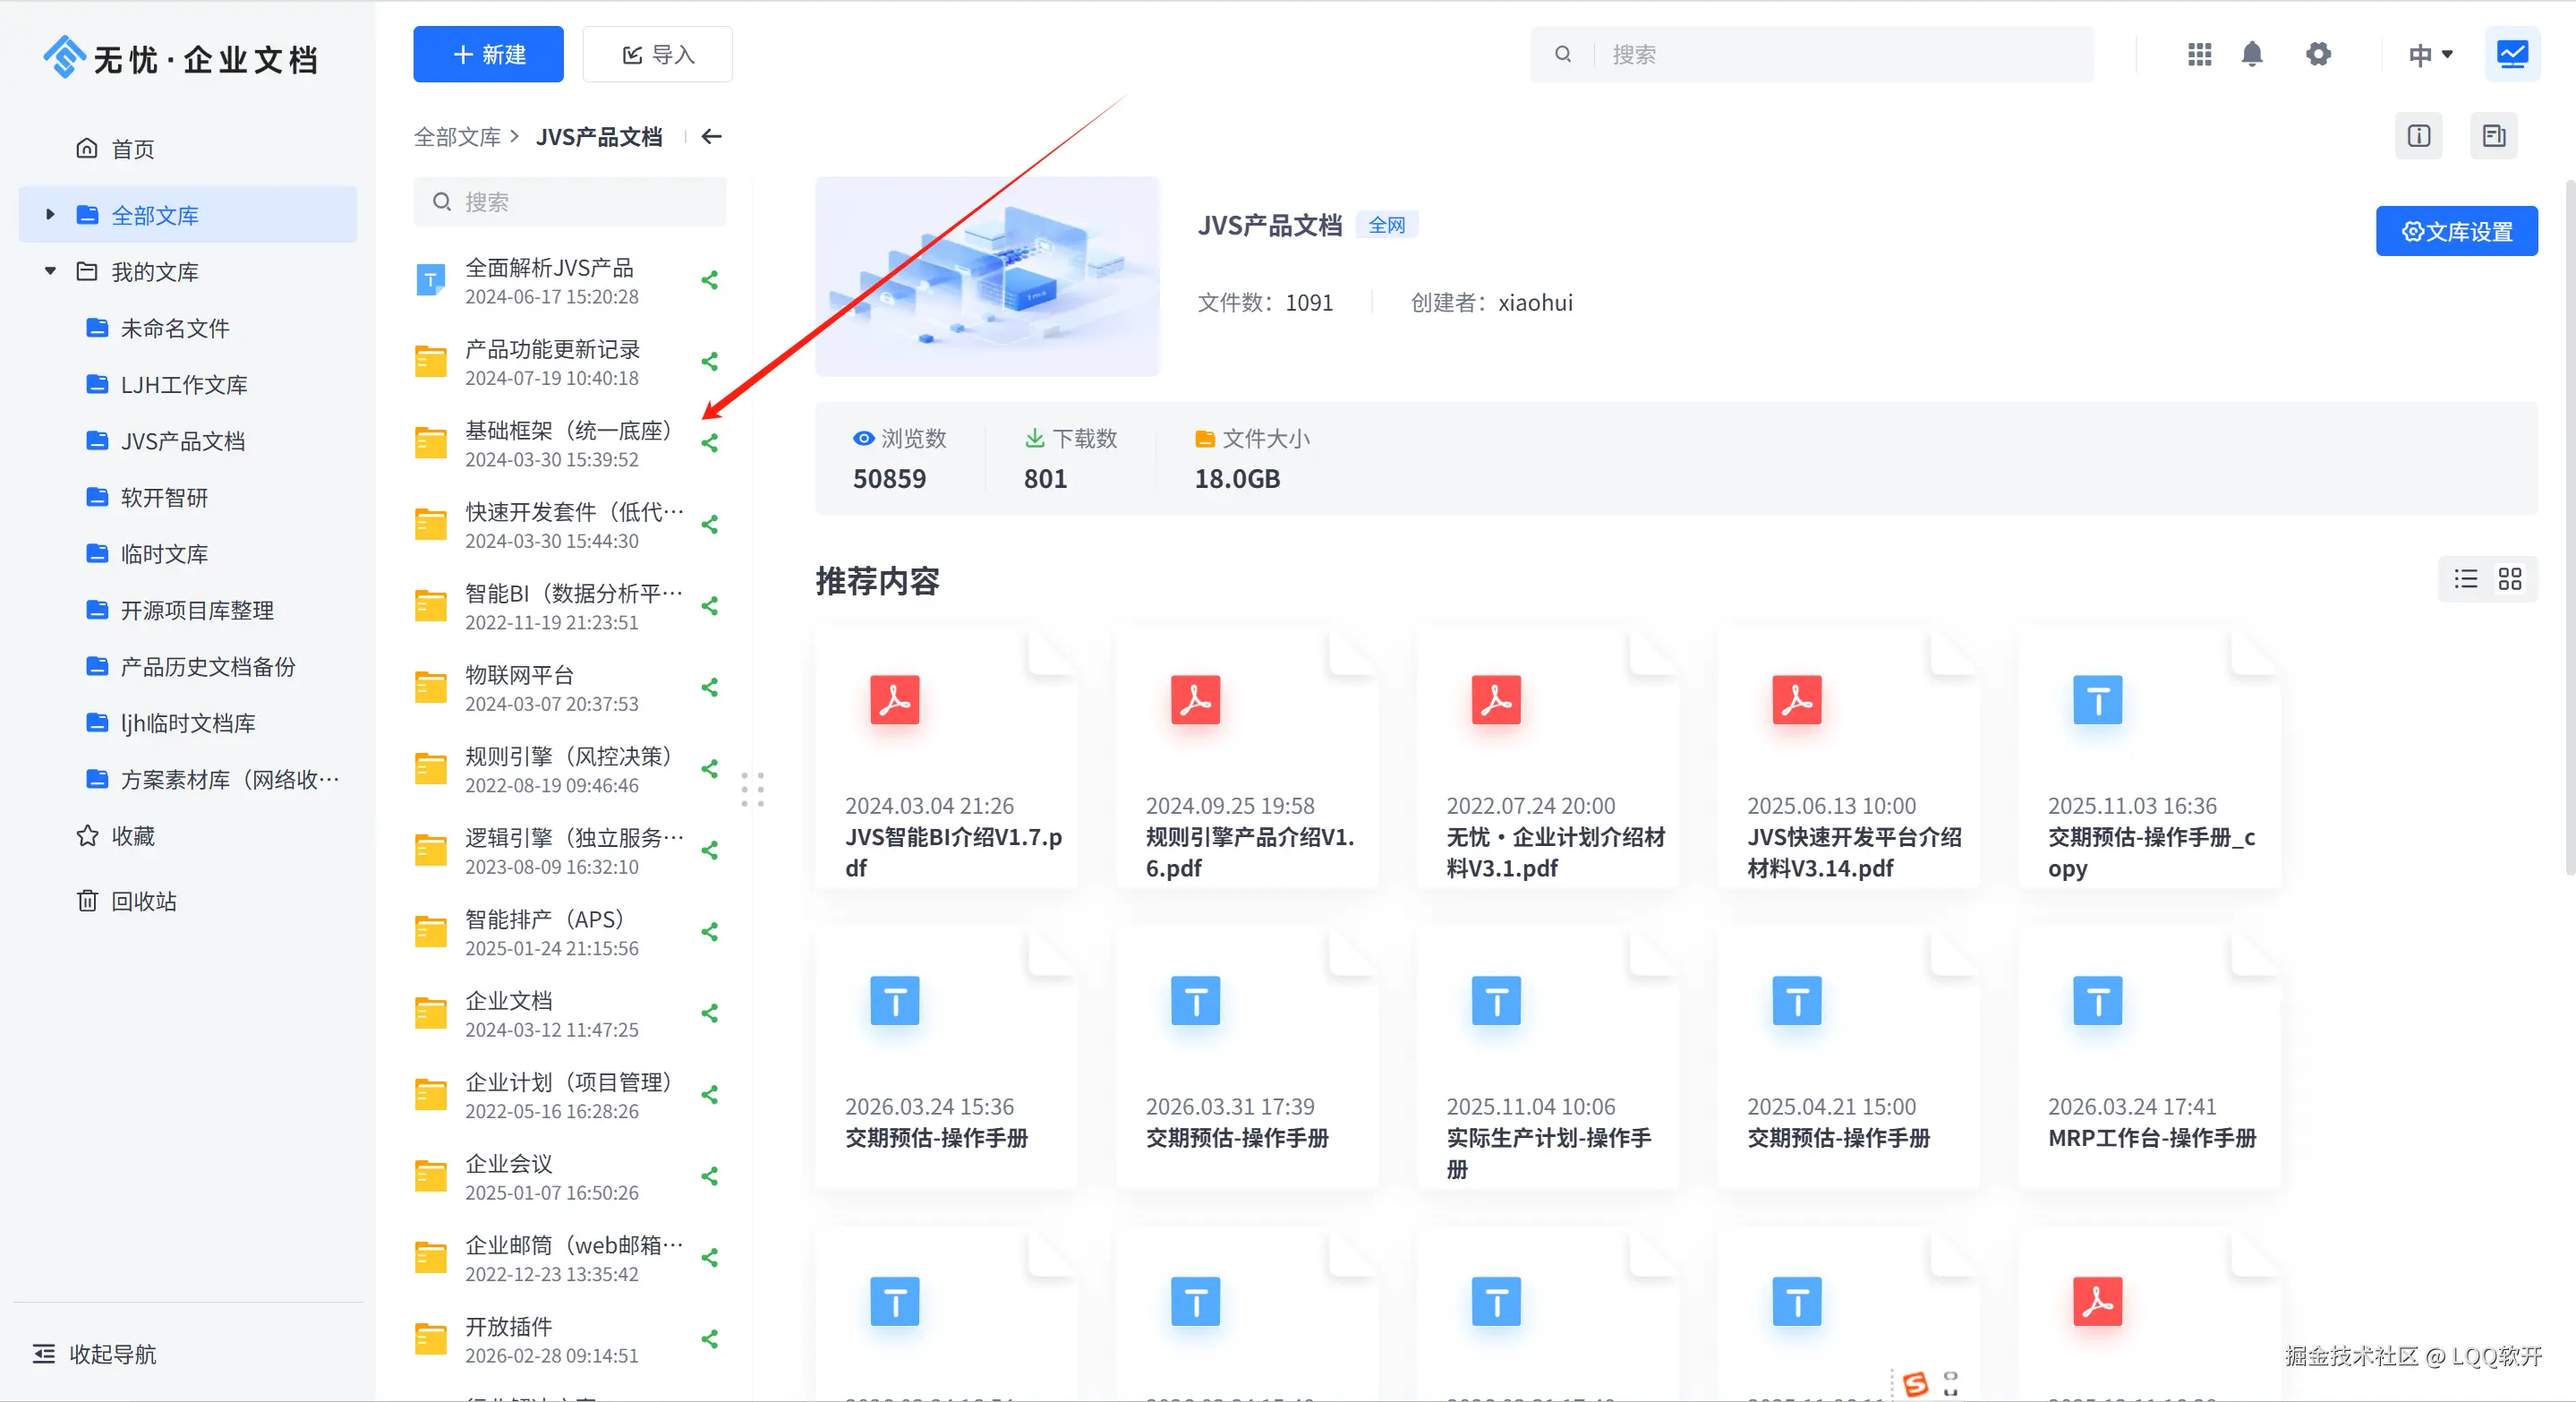Open 文库设置 button
Screen dimensions: 2576x1402
2456,232
